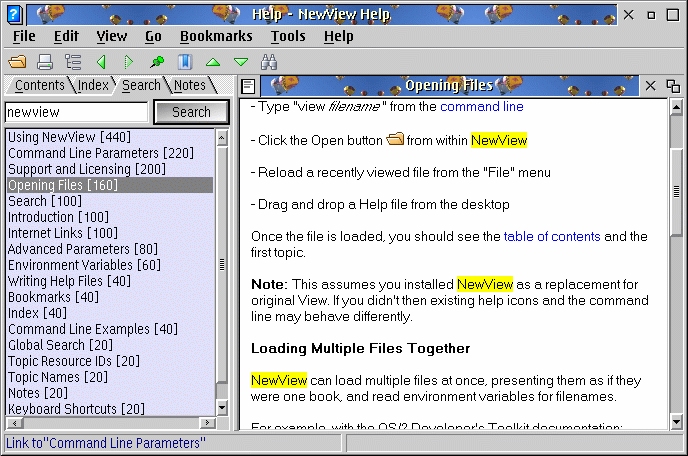Follow the table of contents link

[x=552, y=237]
